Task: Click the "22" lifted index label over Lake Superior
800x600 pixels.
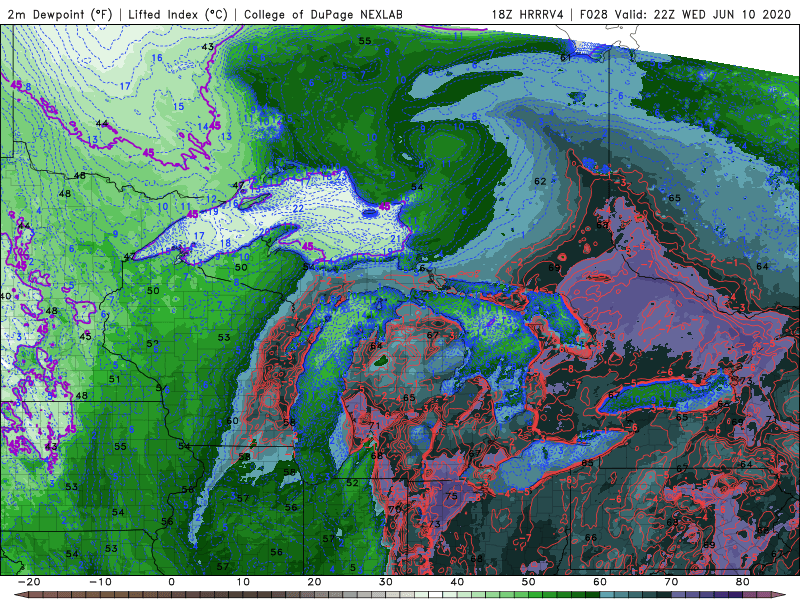Action: pyautogui.click(x=298, y=209)
